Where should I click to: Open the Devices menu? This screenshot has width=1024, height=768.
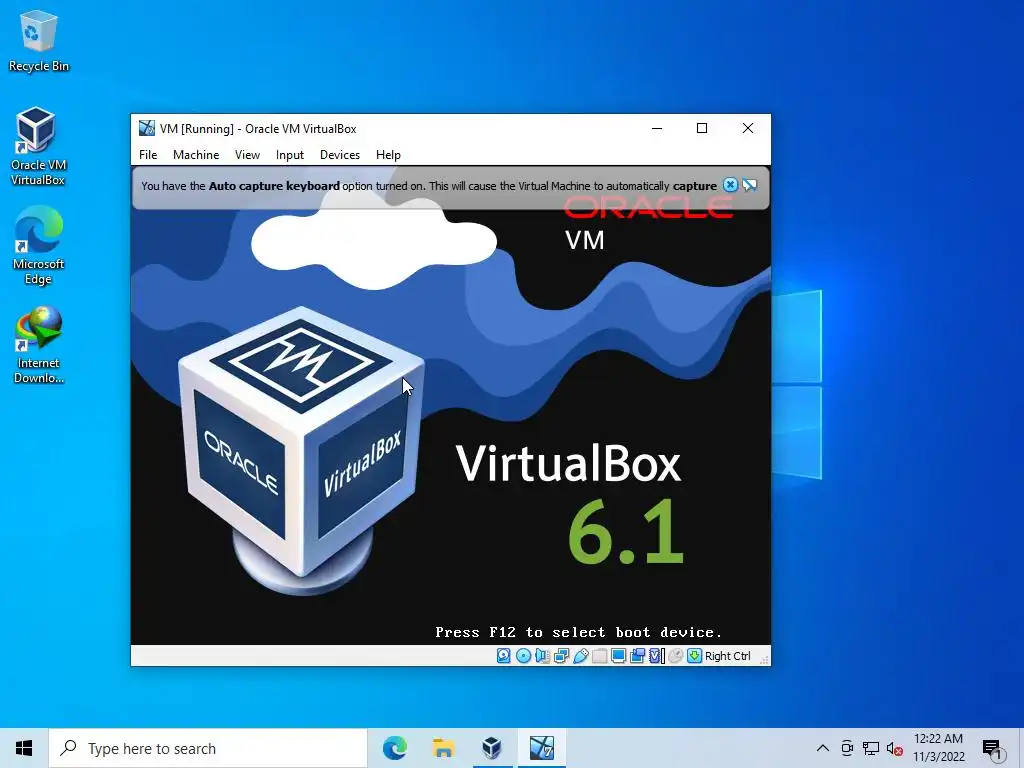pos(340,155)
